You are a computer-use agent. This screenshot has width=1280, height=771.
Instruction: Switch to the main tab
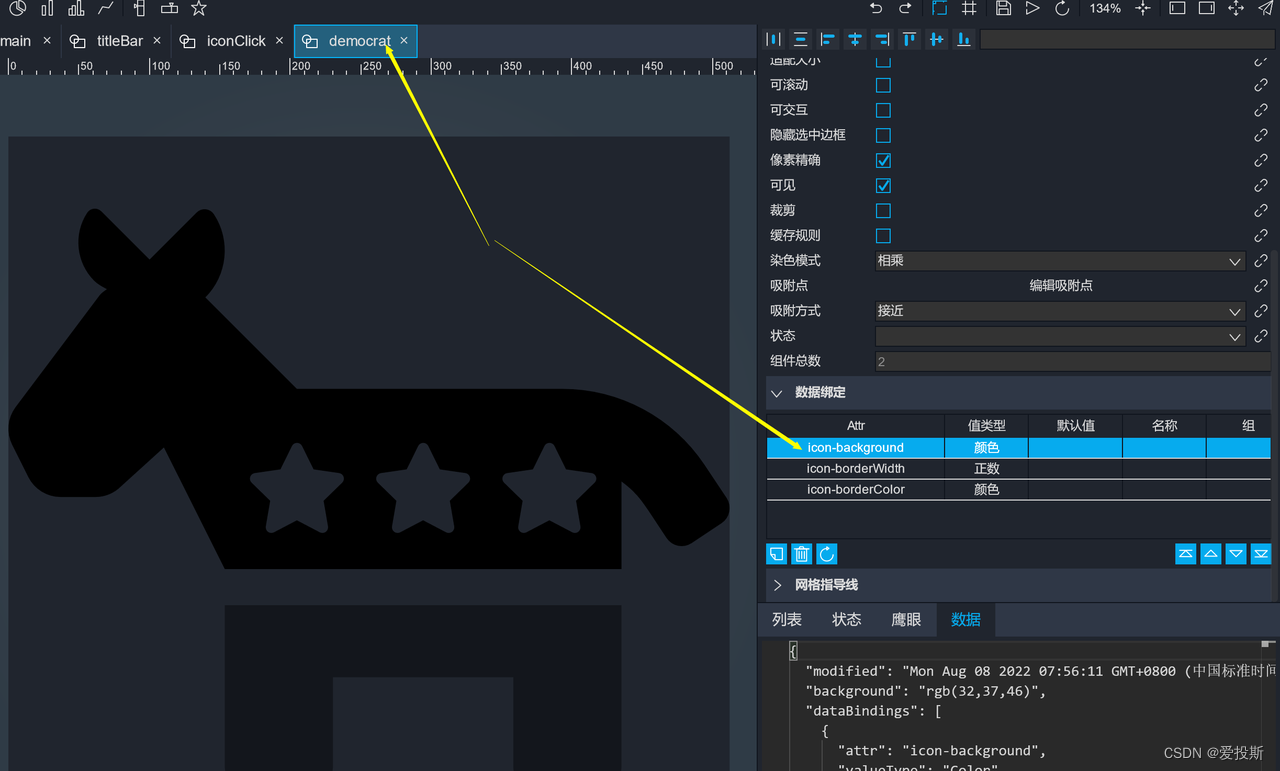point(15,41)
